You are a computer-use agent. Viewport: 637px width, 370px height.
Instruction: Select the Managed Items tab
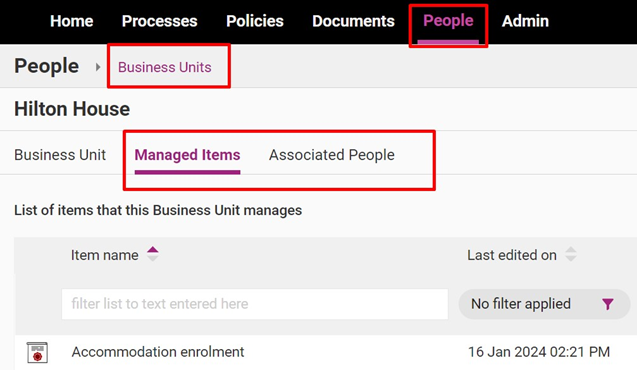pyautogui.click(x=187, y=155)
